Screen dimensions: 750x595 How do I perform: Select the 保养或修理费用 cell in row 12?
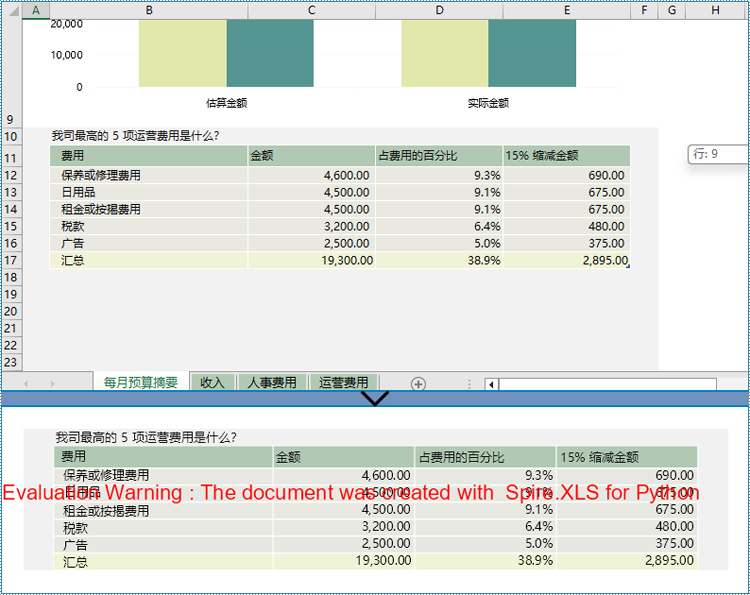coord(149,175)
